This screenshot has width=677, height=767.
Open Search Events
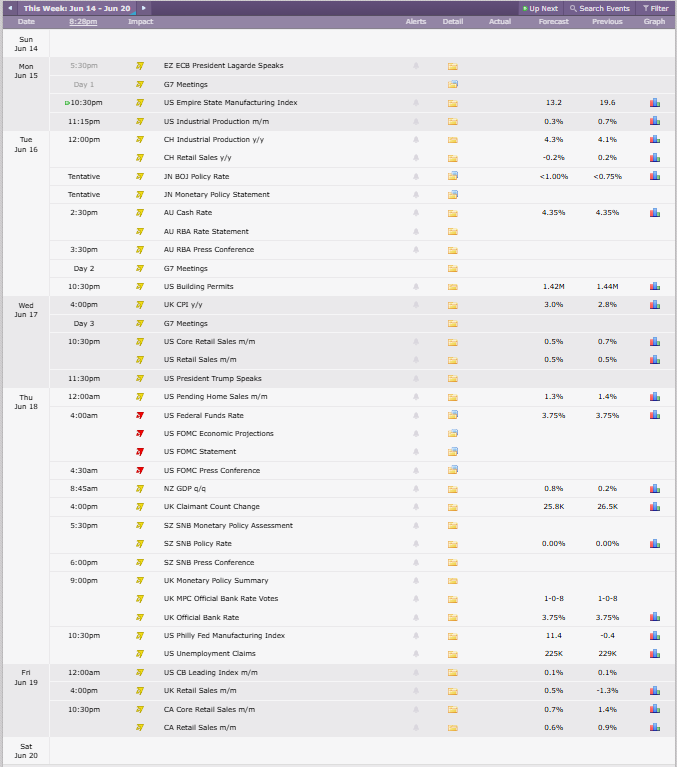tap(600, 8)
